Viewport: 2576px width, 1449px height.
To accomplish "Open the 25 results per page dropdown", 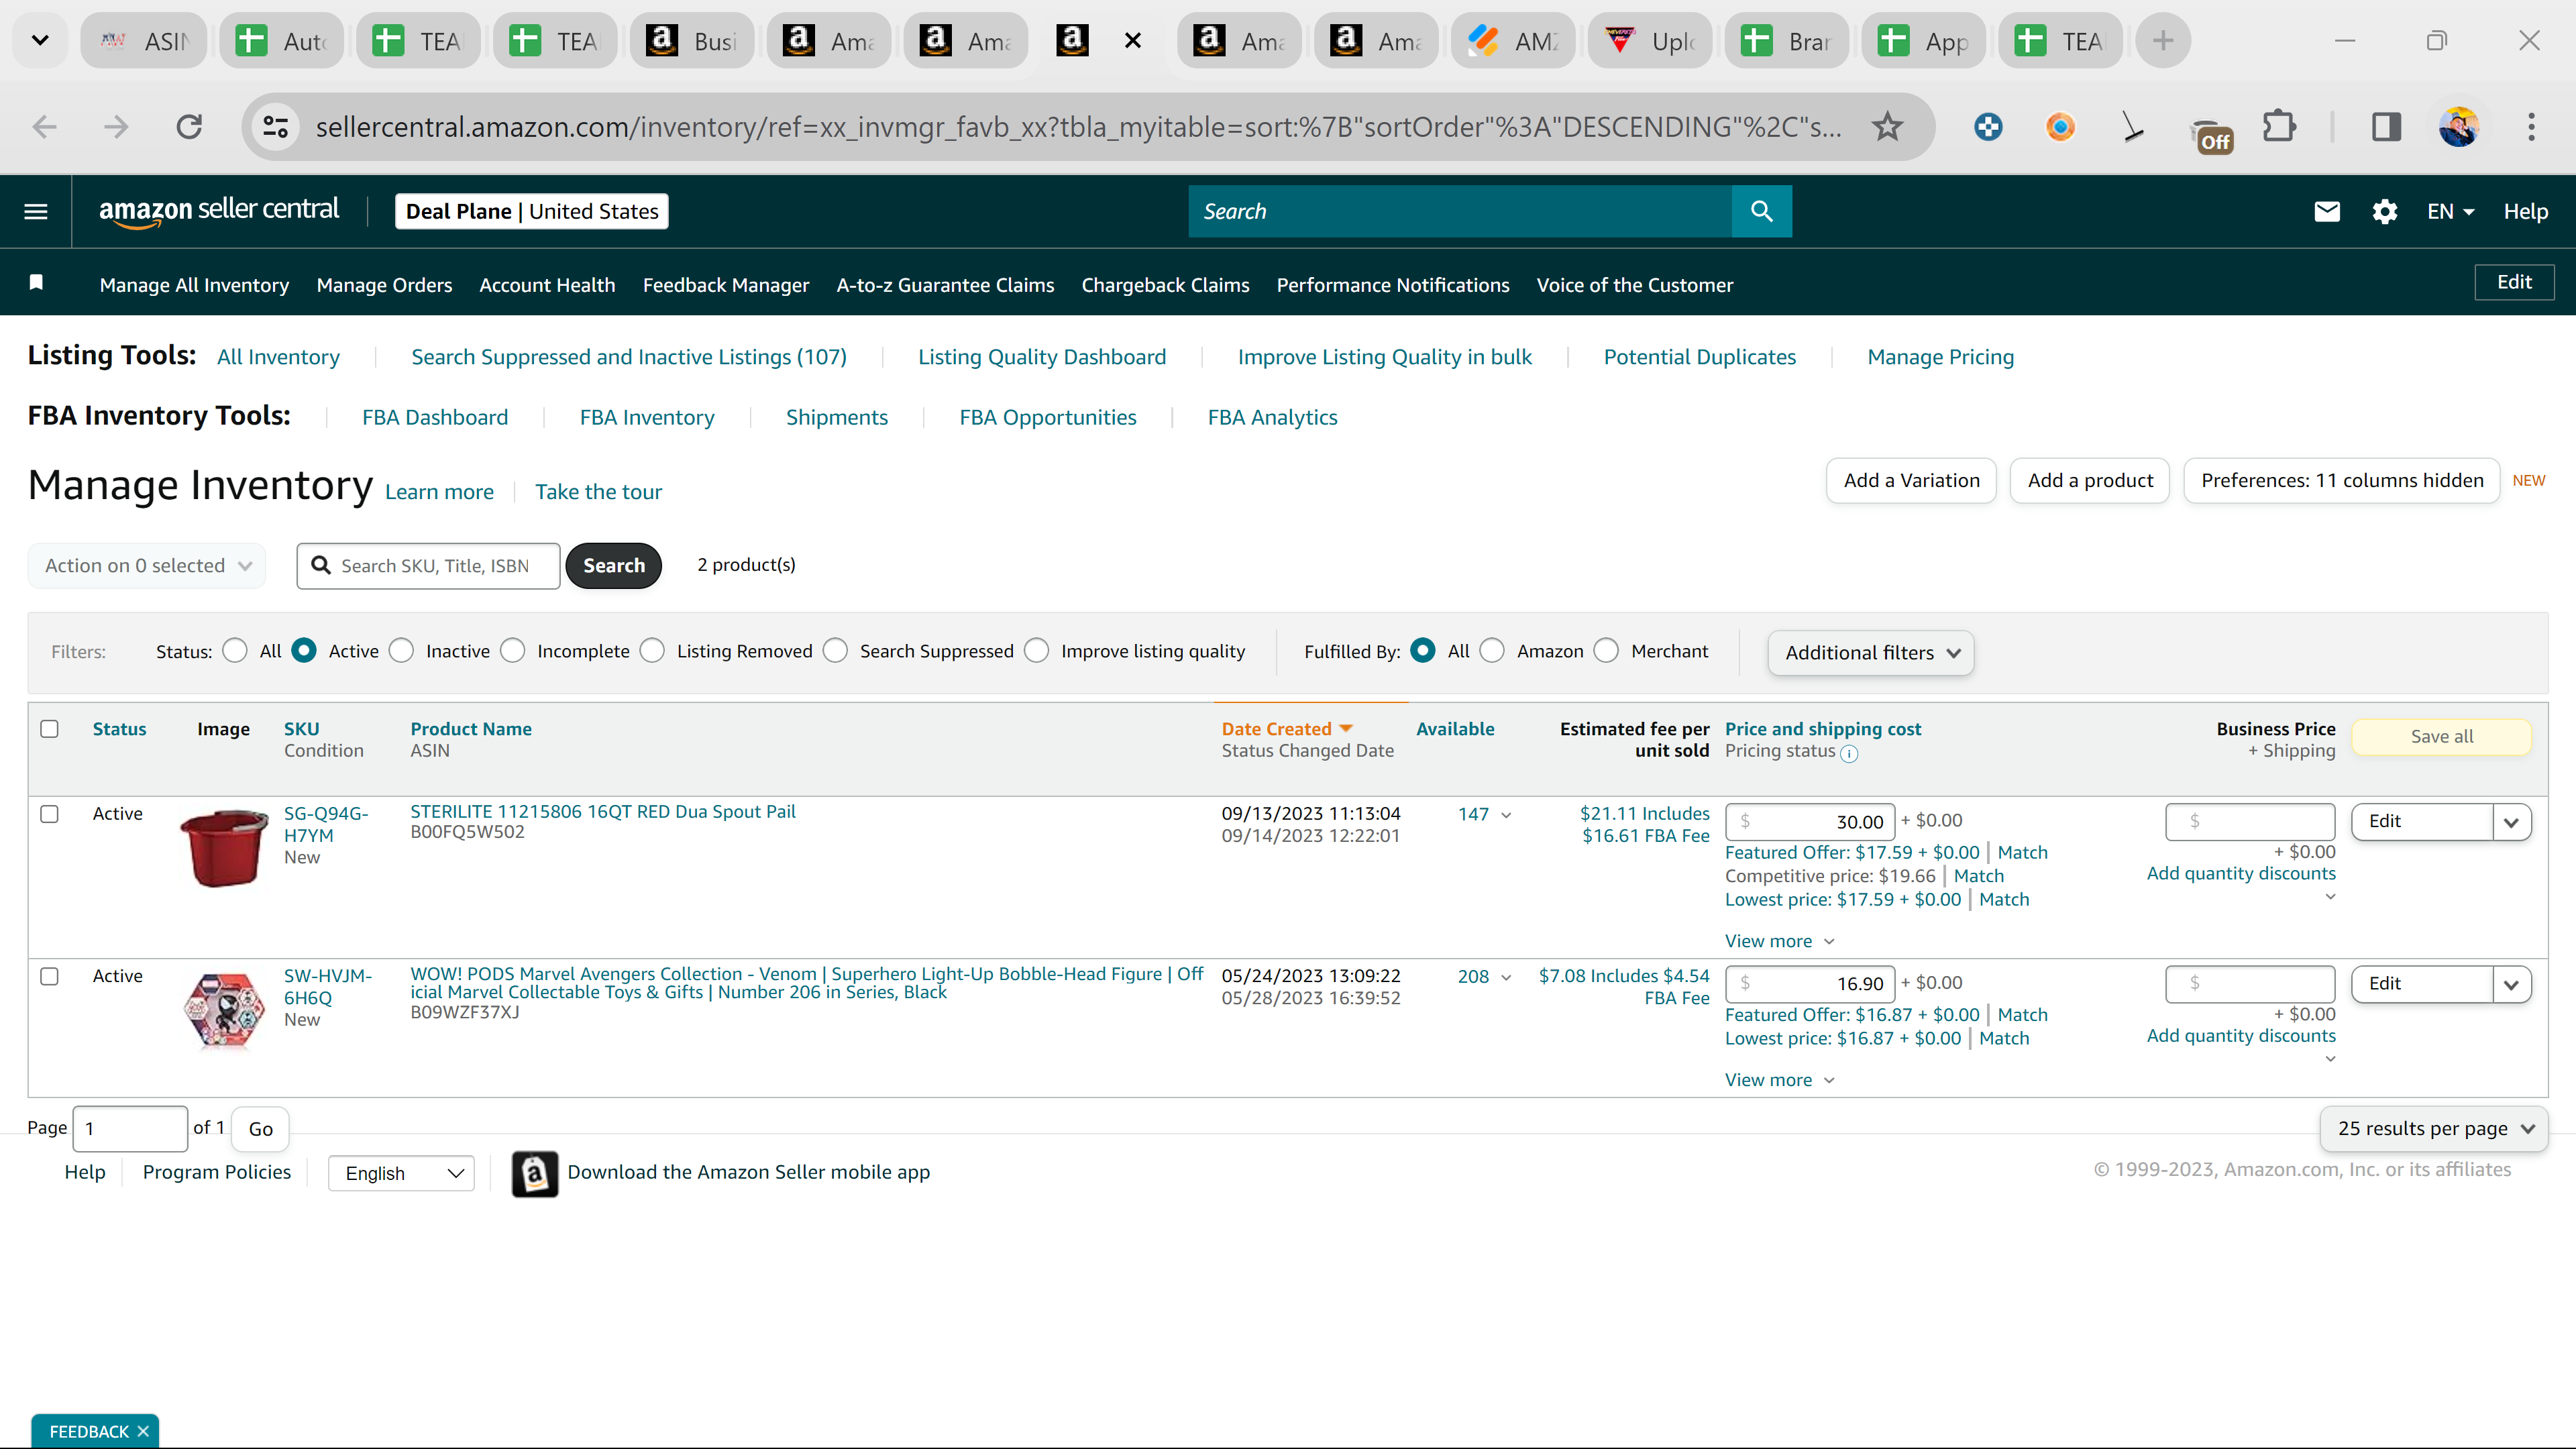I will [2434, 1128].
